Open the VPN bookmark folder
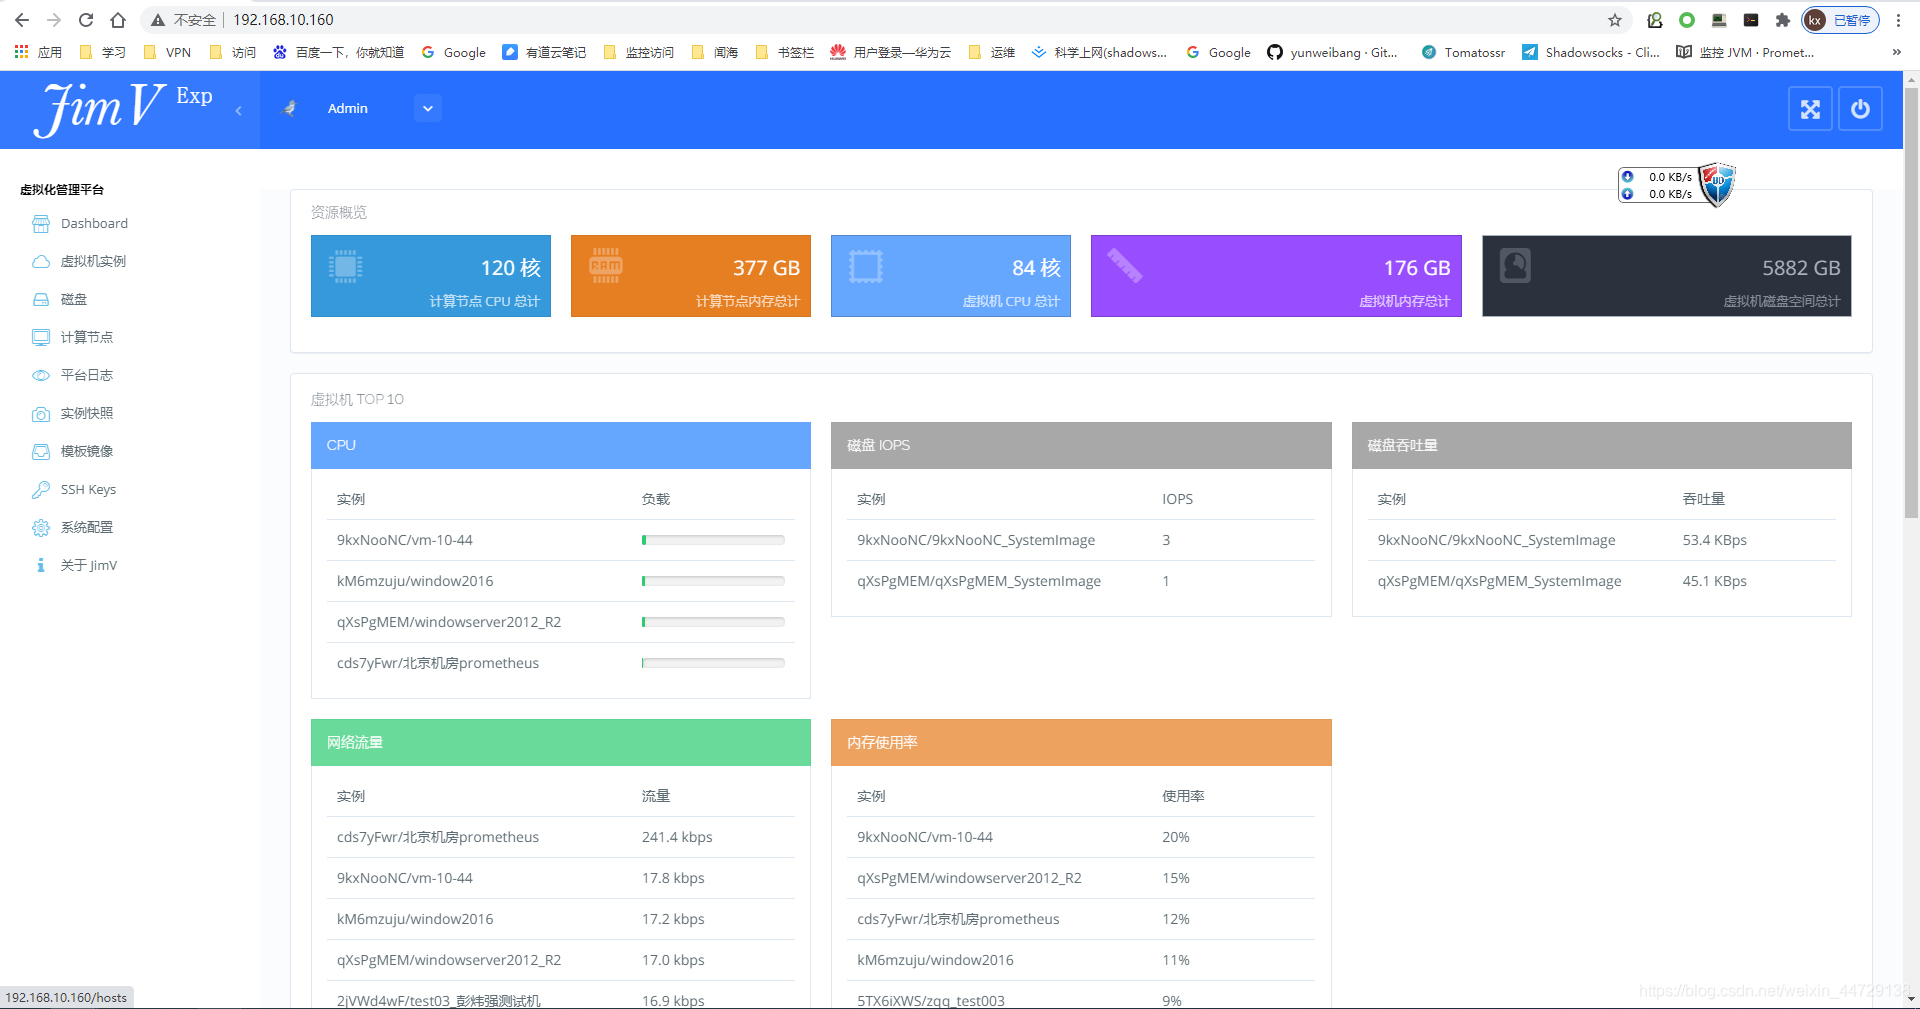This screenshot has width=1920, height=1009. (x=167, y=52)
